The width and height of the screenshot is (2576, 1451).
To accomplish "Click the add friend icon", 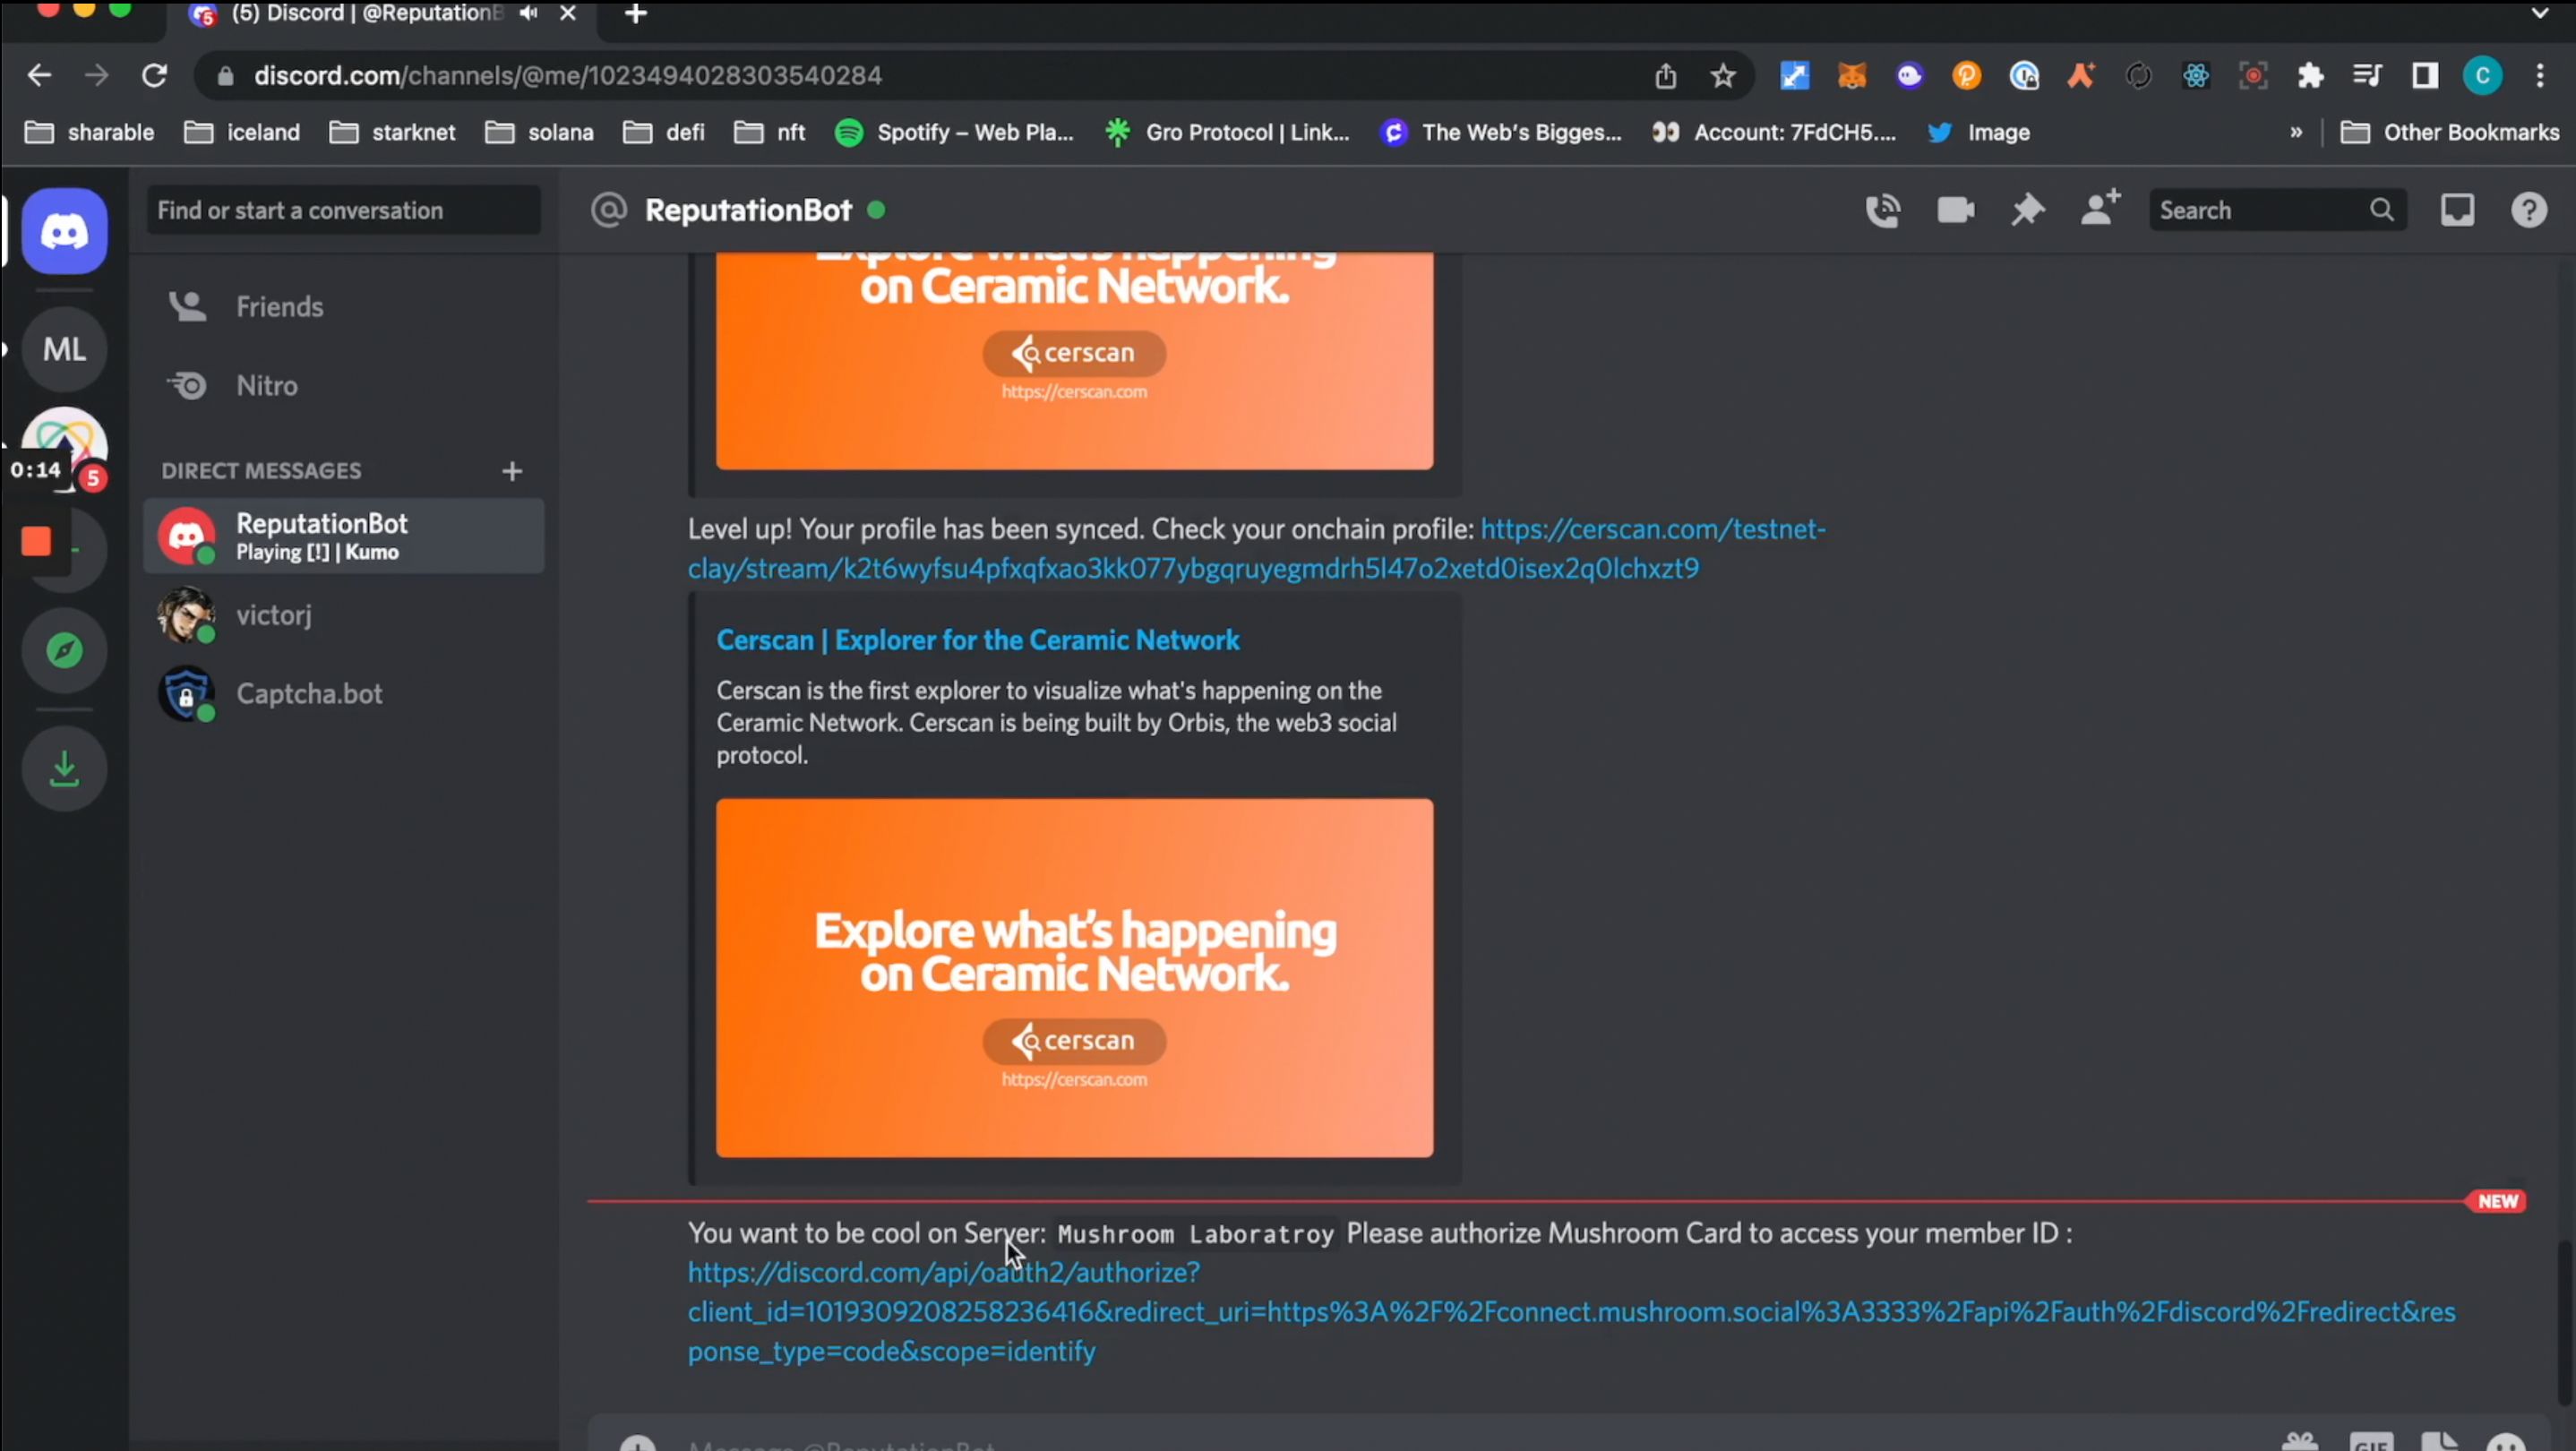I will pyautogui.click(x=2099, y=209).
